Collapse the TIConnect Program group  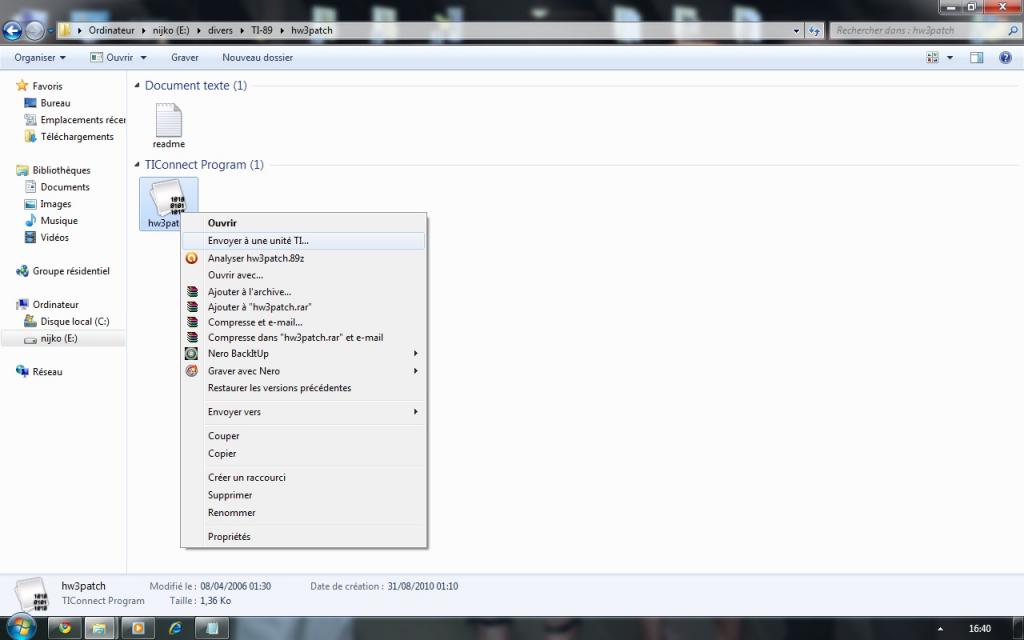pyautogui.click(x=137, y=165)
